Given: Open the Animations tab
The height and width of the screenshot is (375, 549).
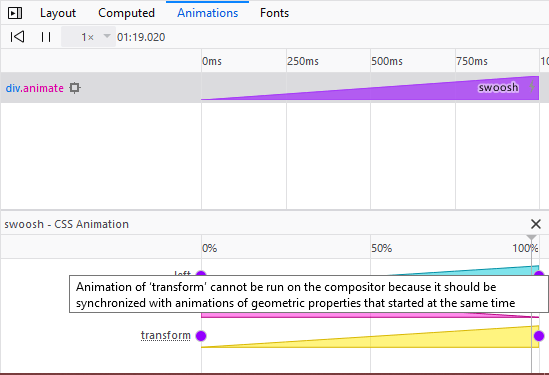Looking at the screenshot, I should click(208, 13).
